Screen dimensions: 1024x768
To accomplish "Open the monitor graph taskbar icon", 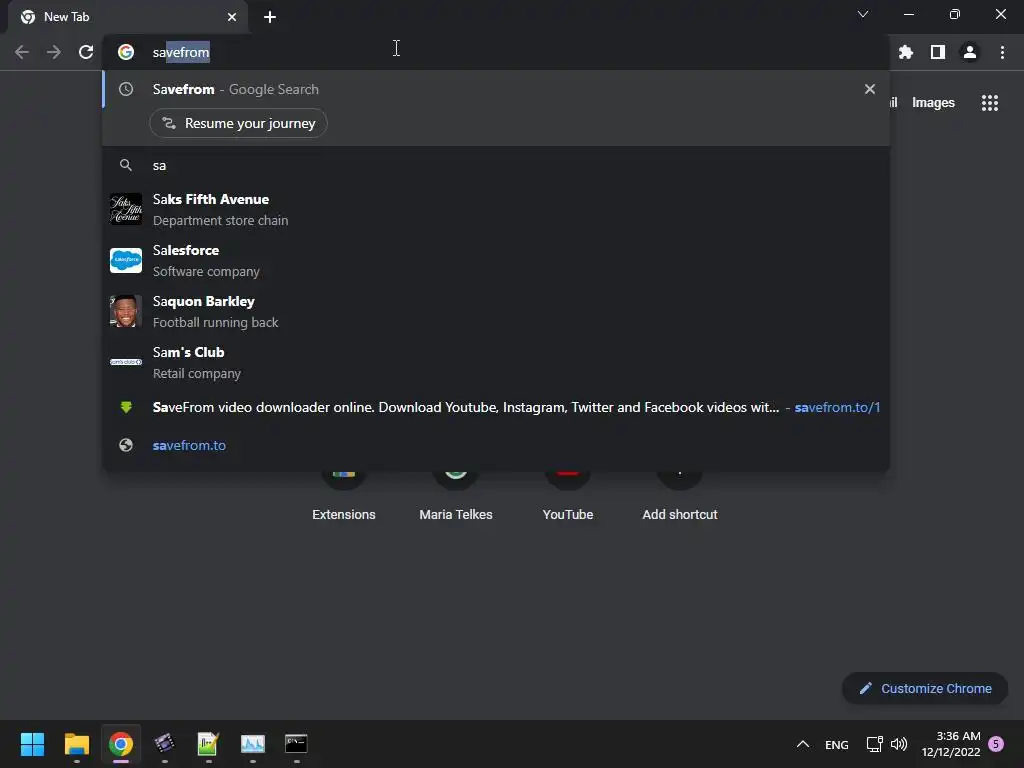I will 253,744.
